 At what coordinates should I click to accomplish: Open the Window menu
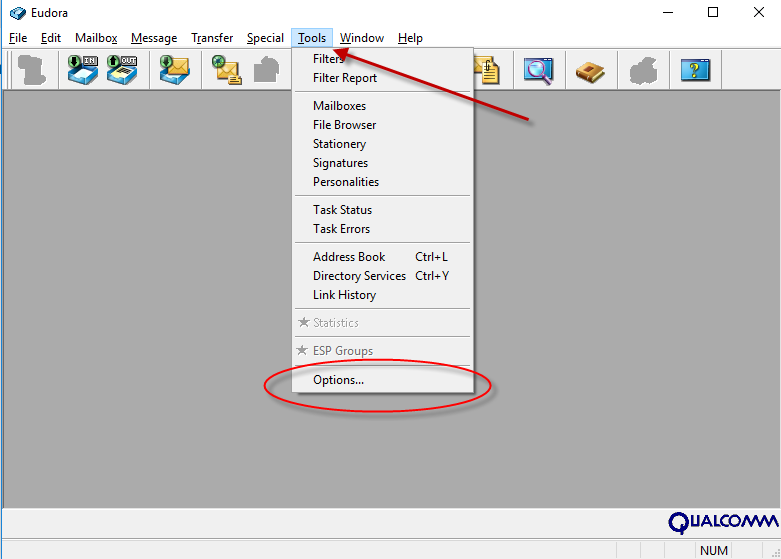pyautogui.click(x=362, y=38)
